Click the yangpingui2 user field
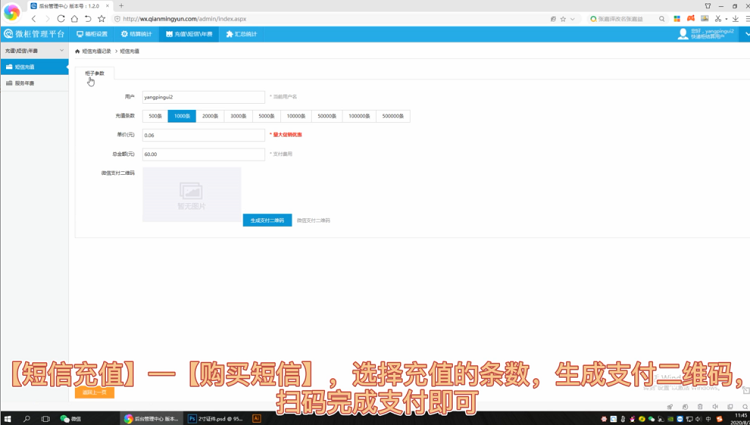750x425 pixels. click(203, 97)
